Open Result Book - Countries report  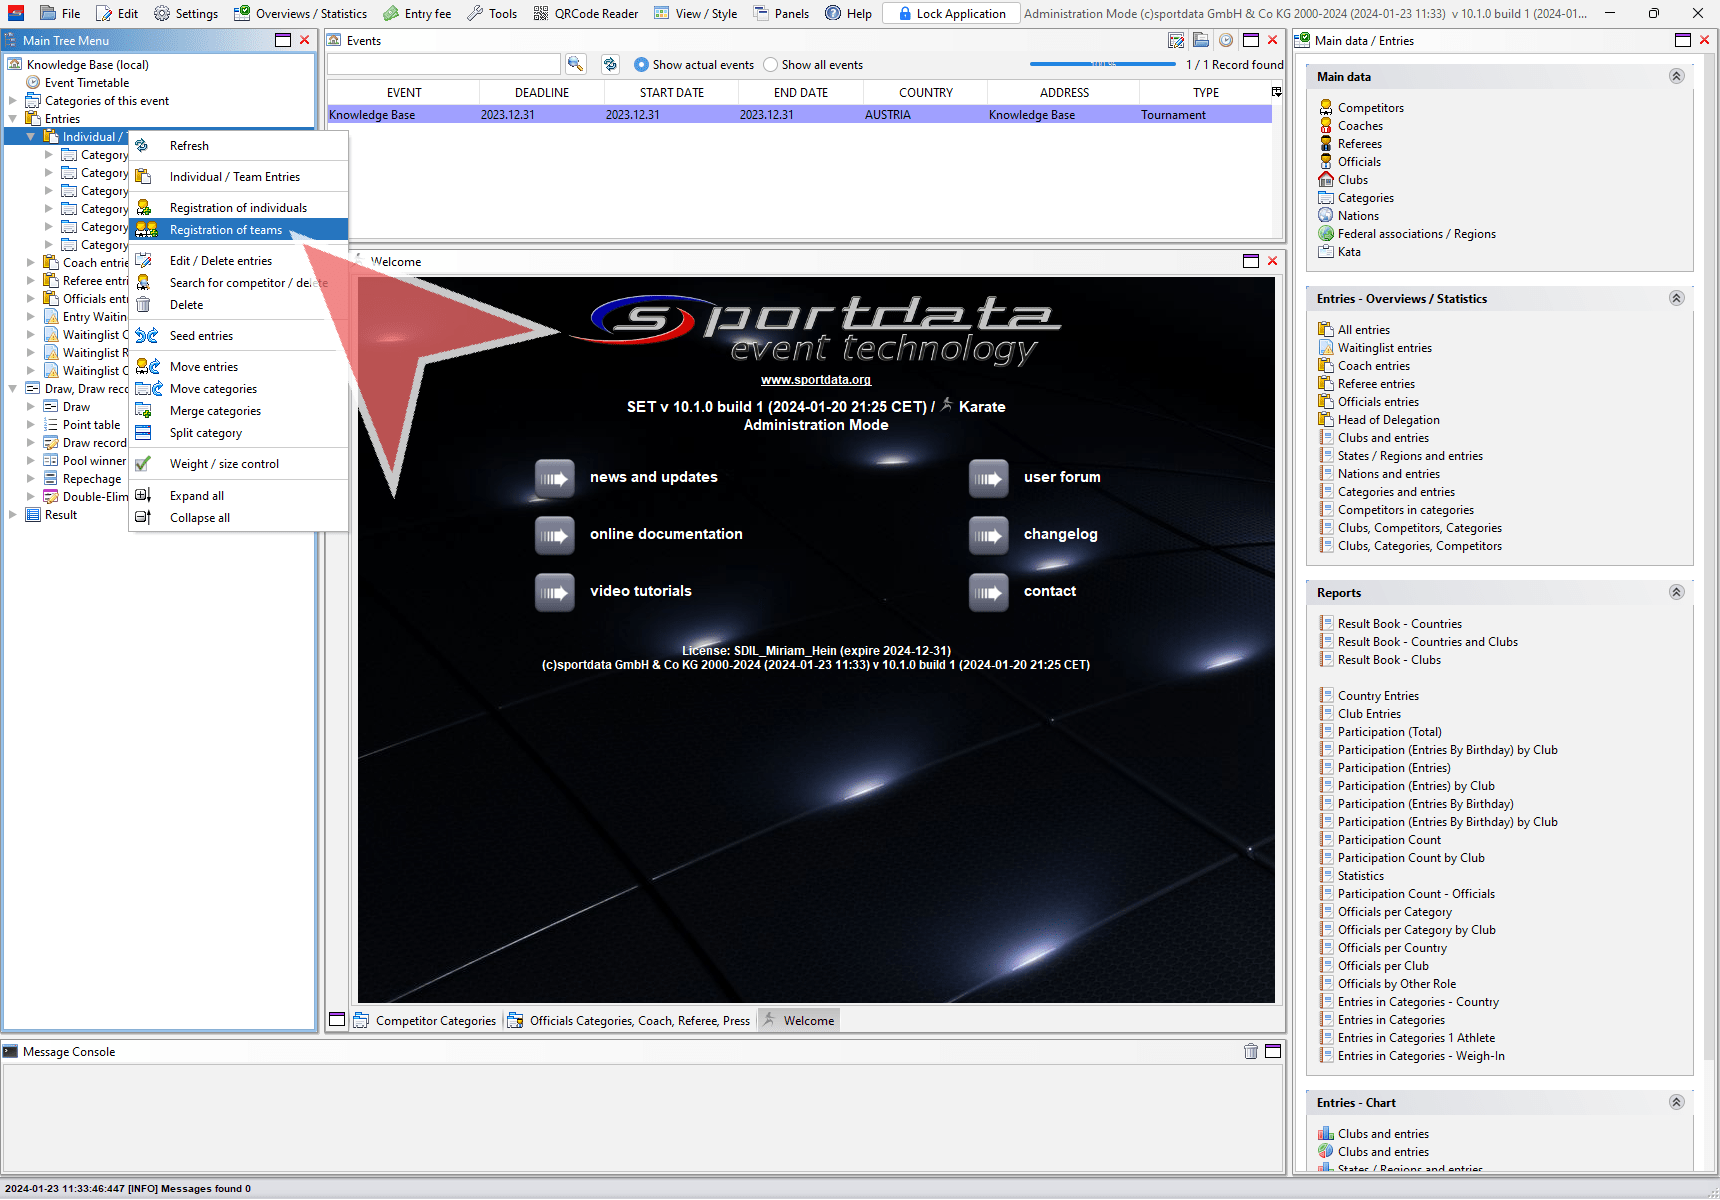[1399, 624]
